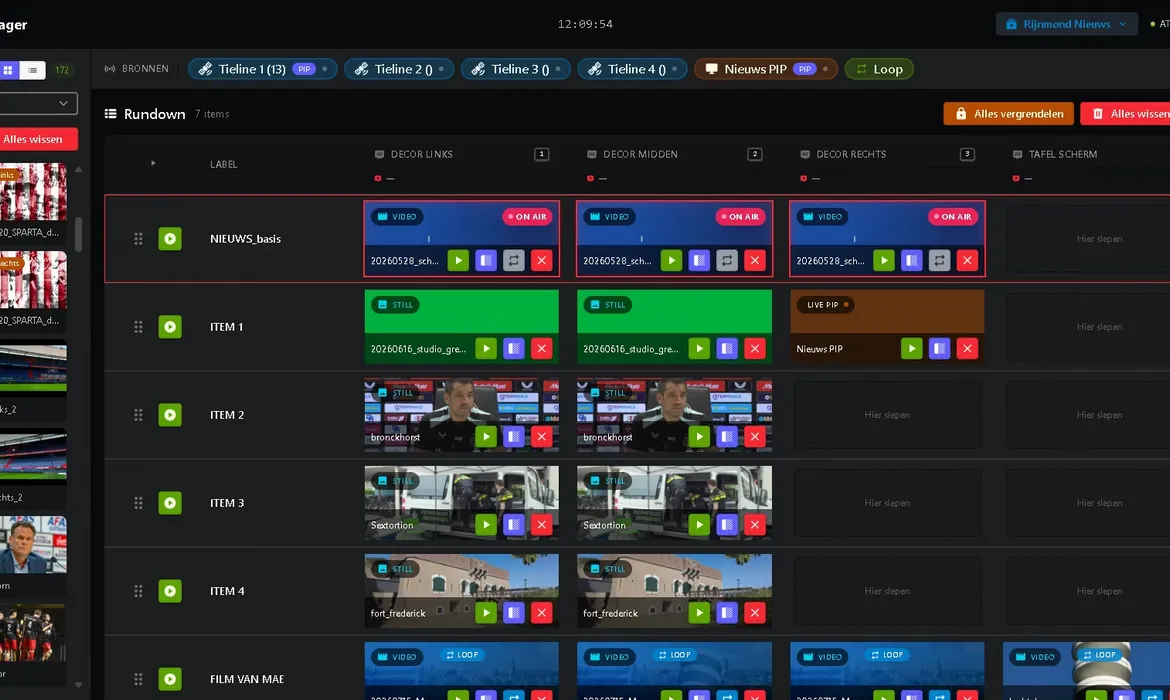This screenshot has height=700, width=1170.
Task: Play the NIEUWS_basis rundown row
Action: coord(170,239)
